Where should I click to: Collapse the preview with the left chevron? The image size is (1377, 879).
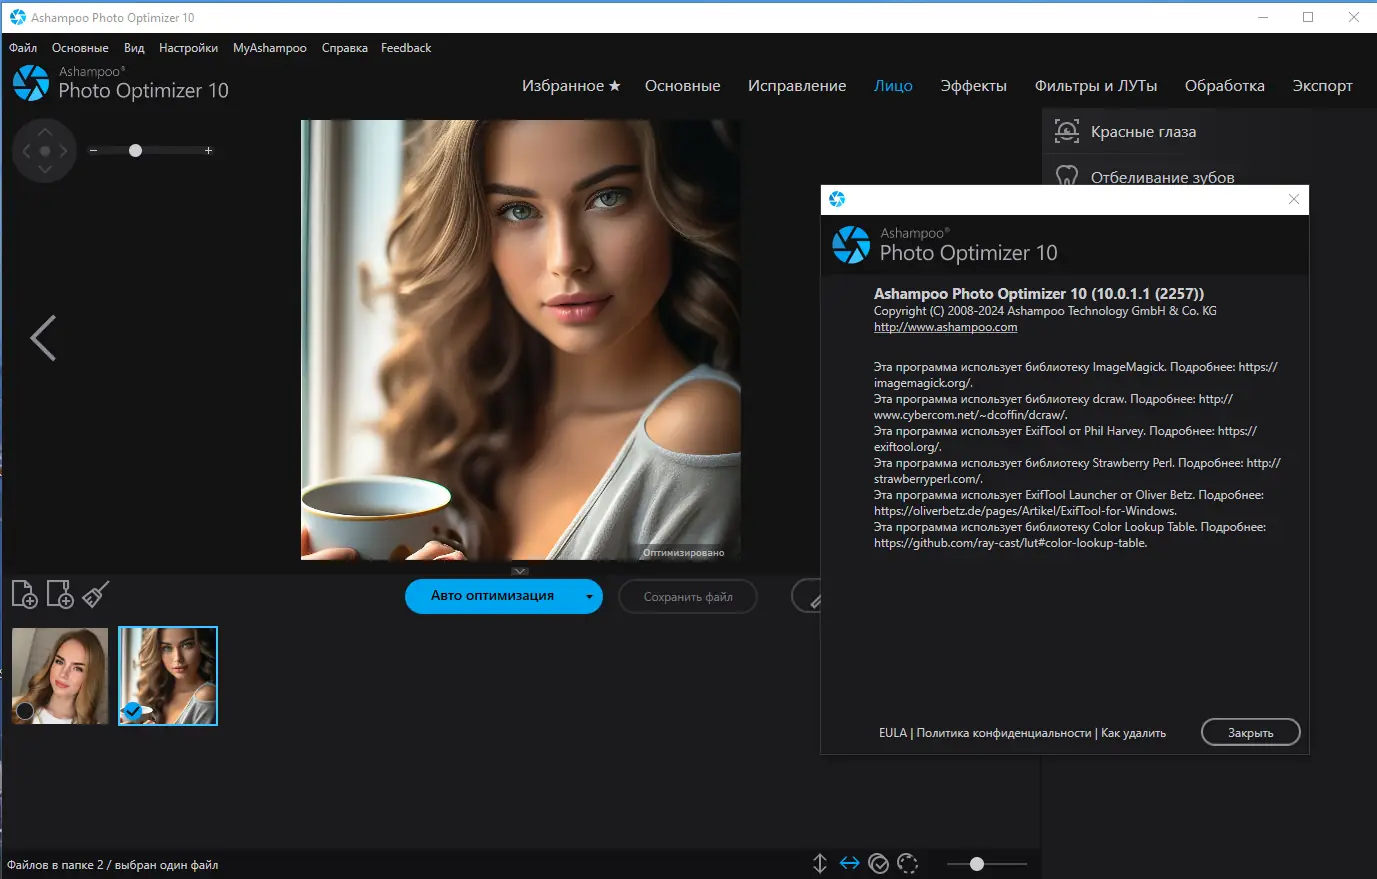[x=43, y=338]
